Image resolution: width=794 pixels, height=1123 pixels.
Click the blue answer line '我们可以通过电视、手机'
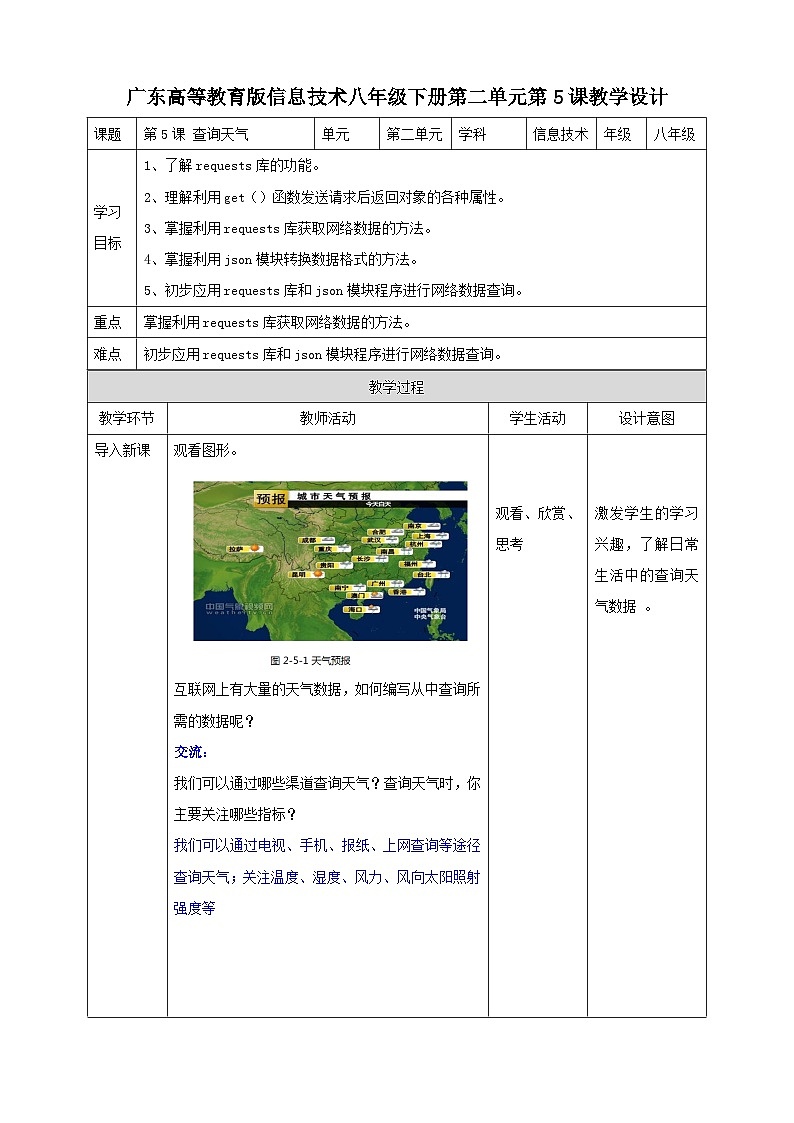click(x=326, y=846)
